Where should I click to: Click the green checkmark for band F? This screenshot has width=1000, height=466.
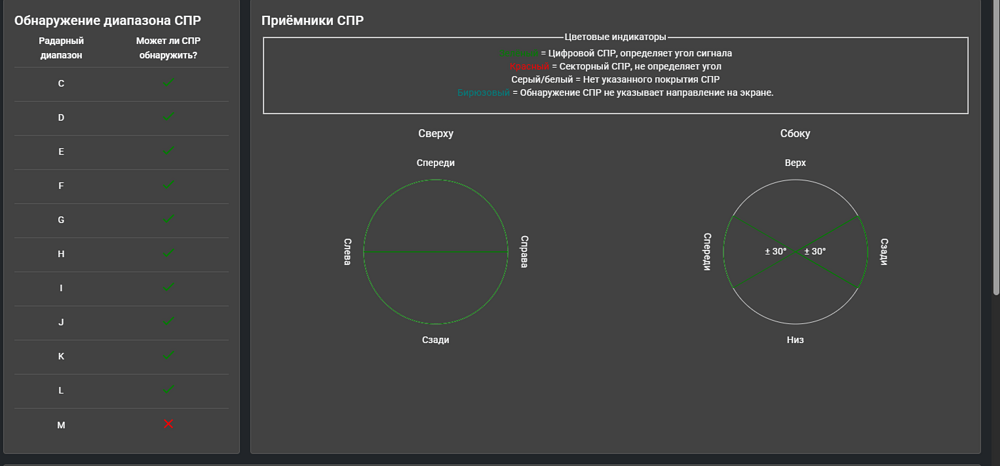click(168, 185)
